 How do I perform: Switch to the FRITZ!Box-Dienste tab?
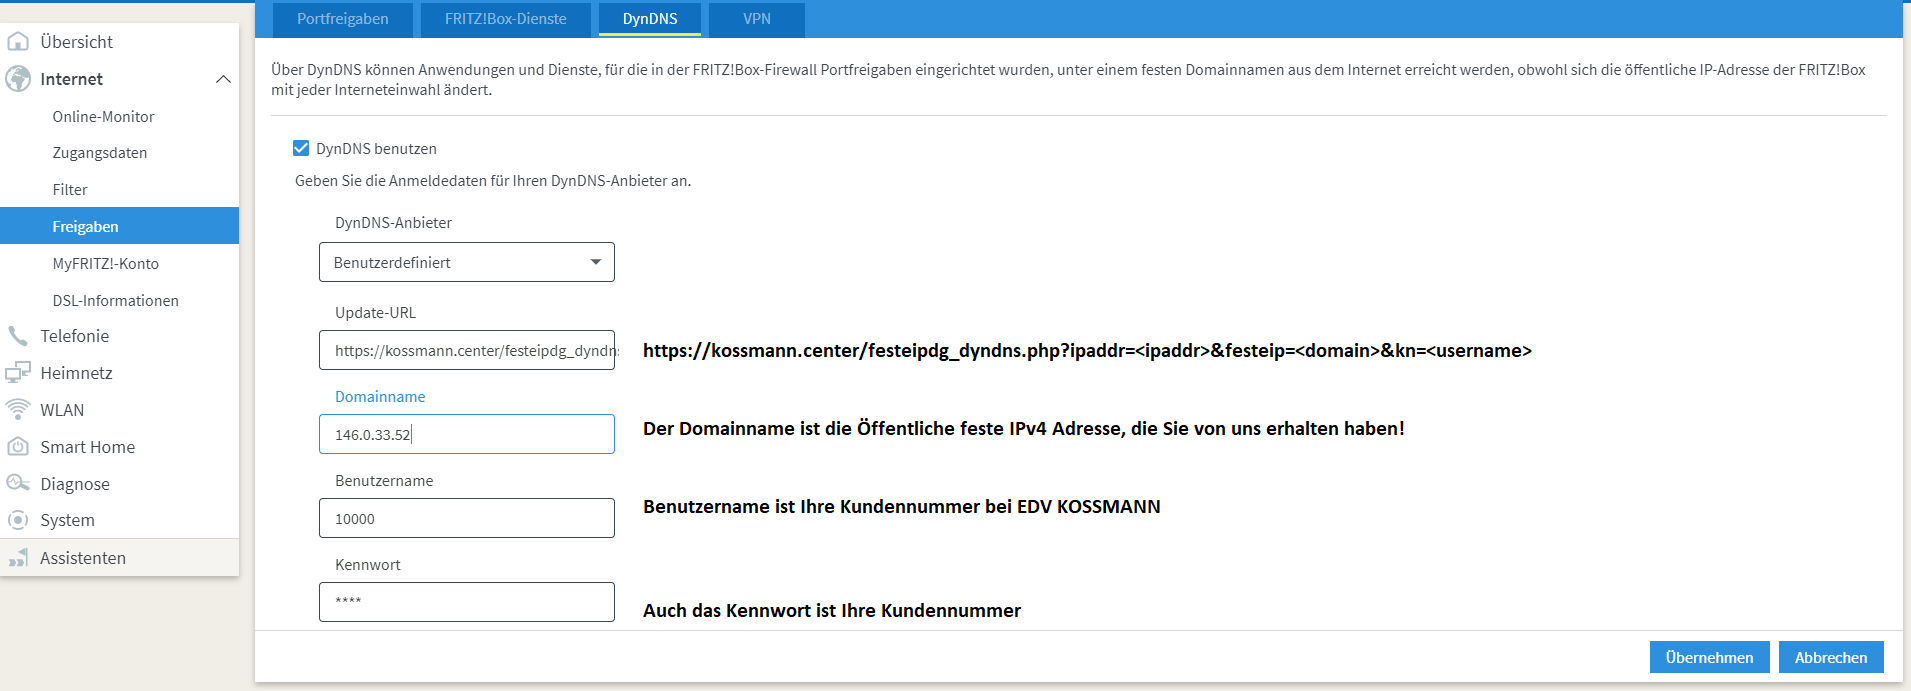506,19
